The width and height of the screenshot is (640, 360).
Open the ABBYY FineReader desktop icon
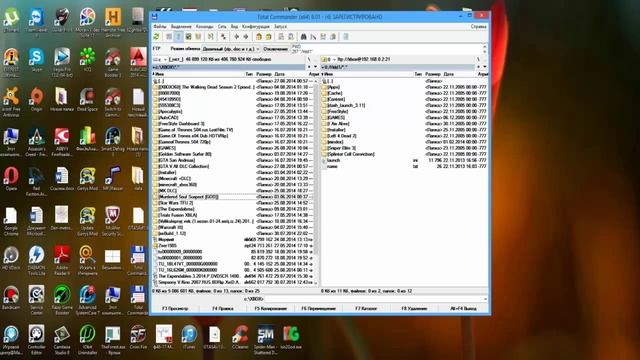[62, 141]
